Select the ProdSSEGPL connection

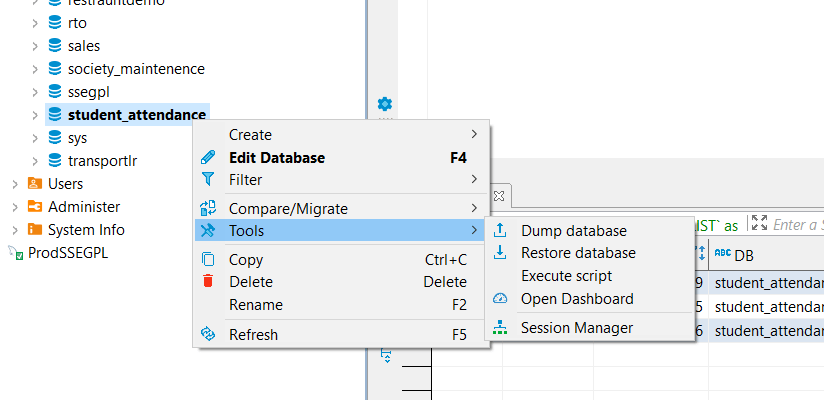68,253
